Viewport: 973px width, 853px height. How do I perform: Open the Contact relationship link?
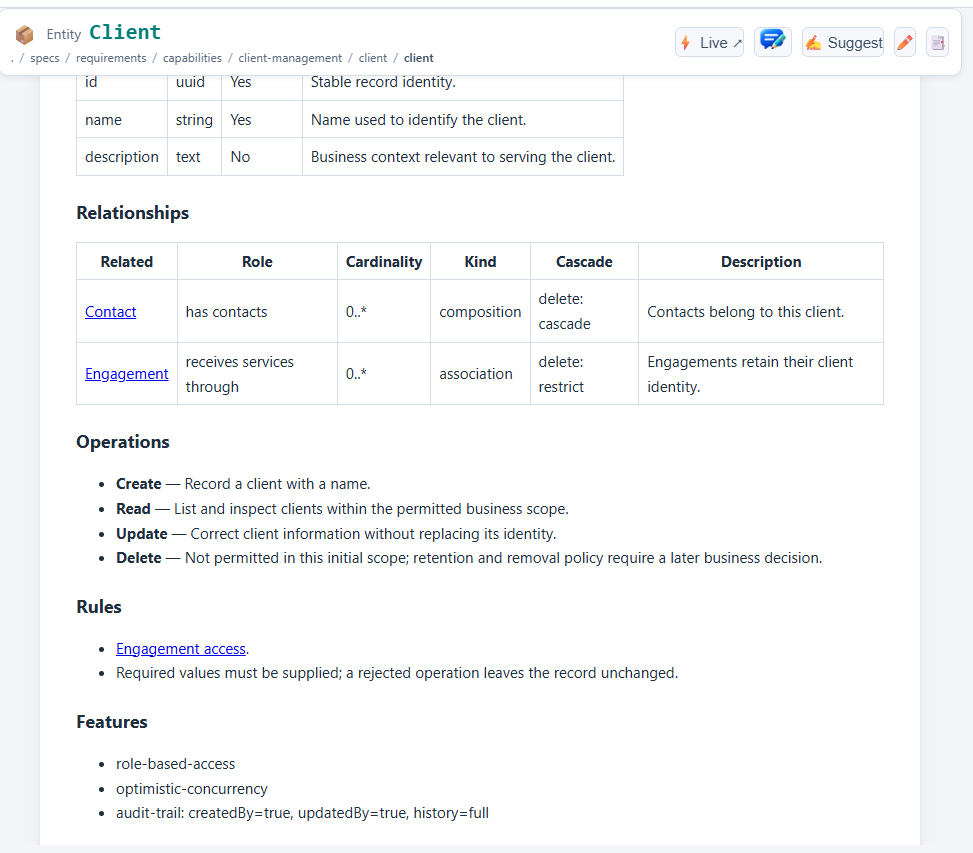(110, 311)
